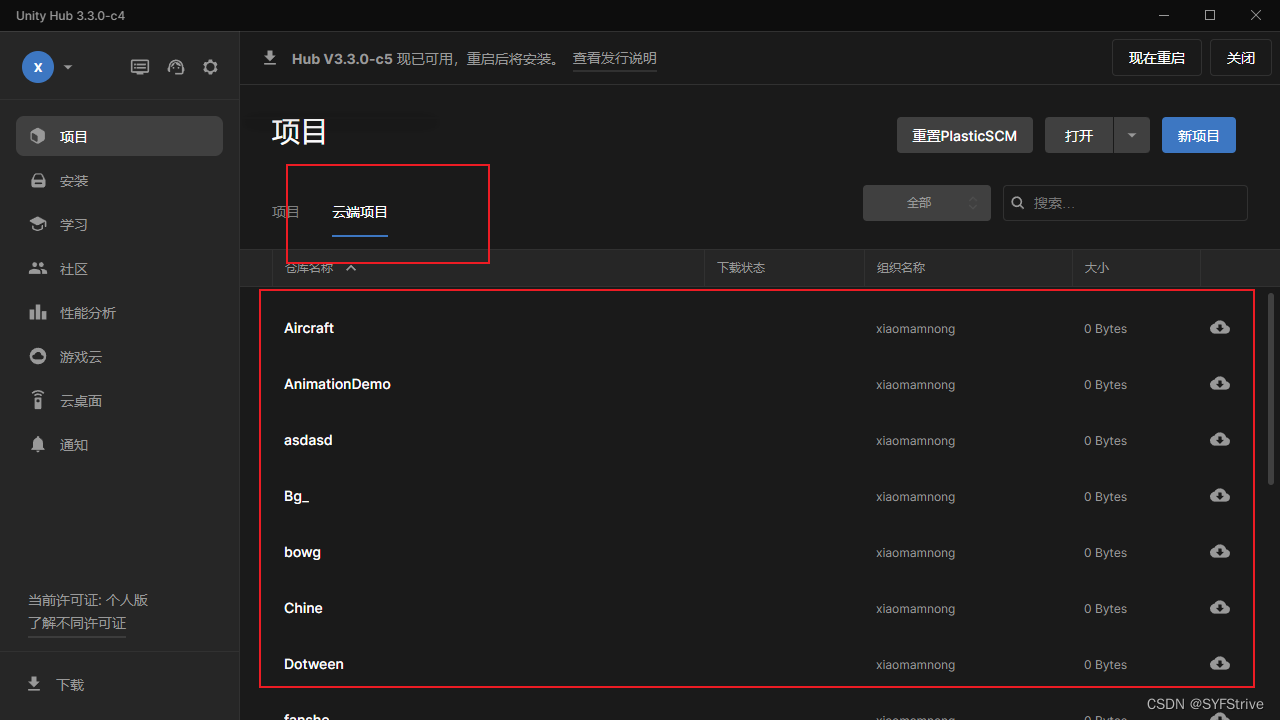Screen dimensions: 1280x720
Task: Click the user avatar X
Action: tap(38, 67)
